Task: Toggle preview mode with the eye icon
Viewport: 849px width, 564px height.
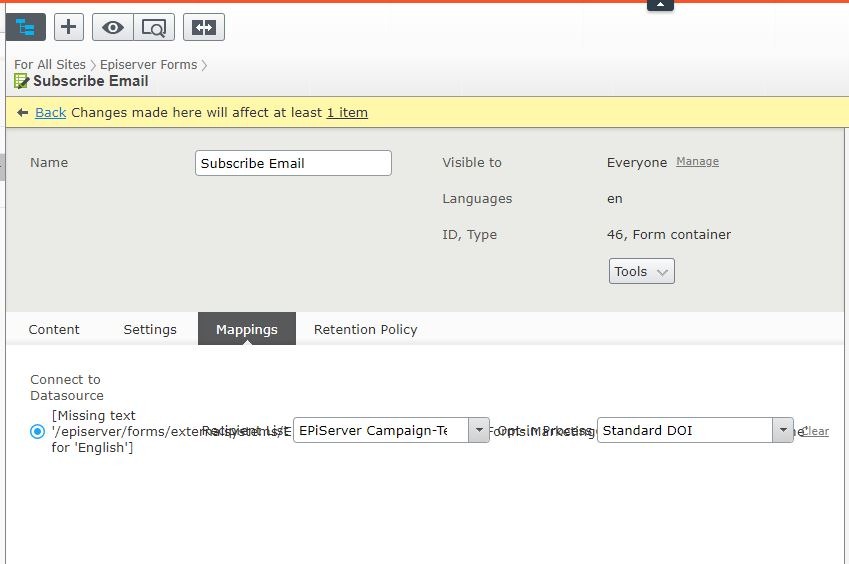Action: tap(112, 27)
